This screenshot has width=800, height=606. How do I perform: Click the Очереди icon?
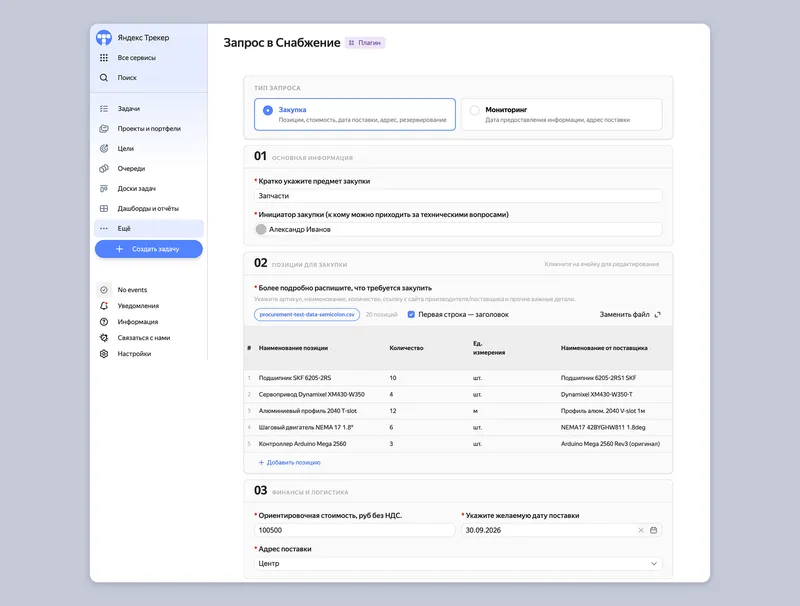104,168
